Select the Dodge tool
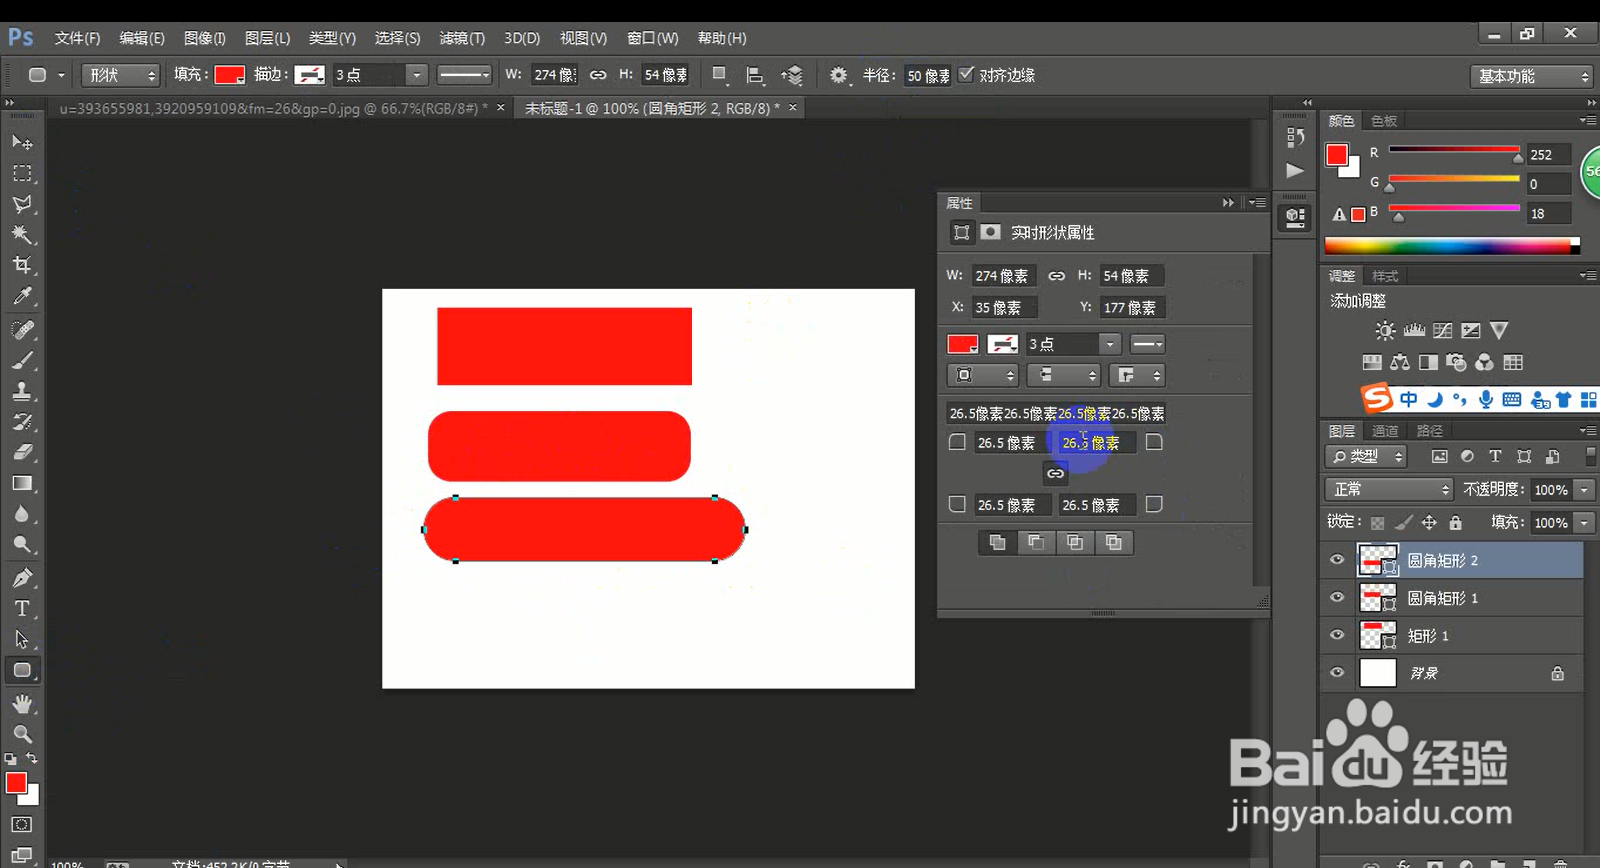1600x868 pixels. tap(22, 545)
